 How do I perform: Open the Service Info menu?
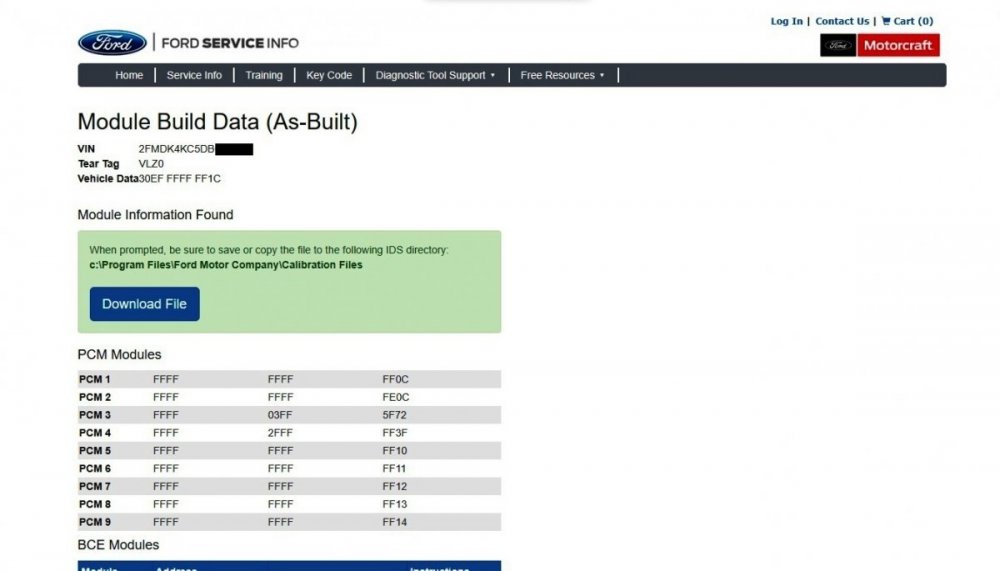[194, 75]
